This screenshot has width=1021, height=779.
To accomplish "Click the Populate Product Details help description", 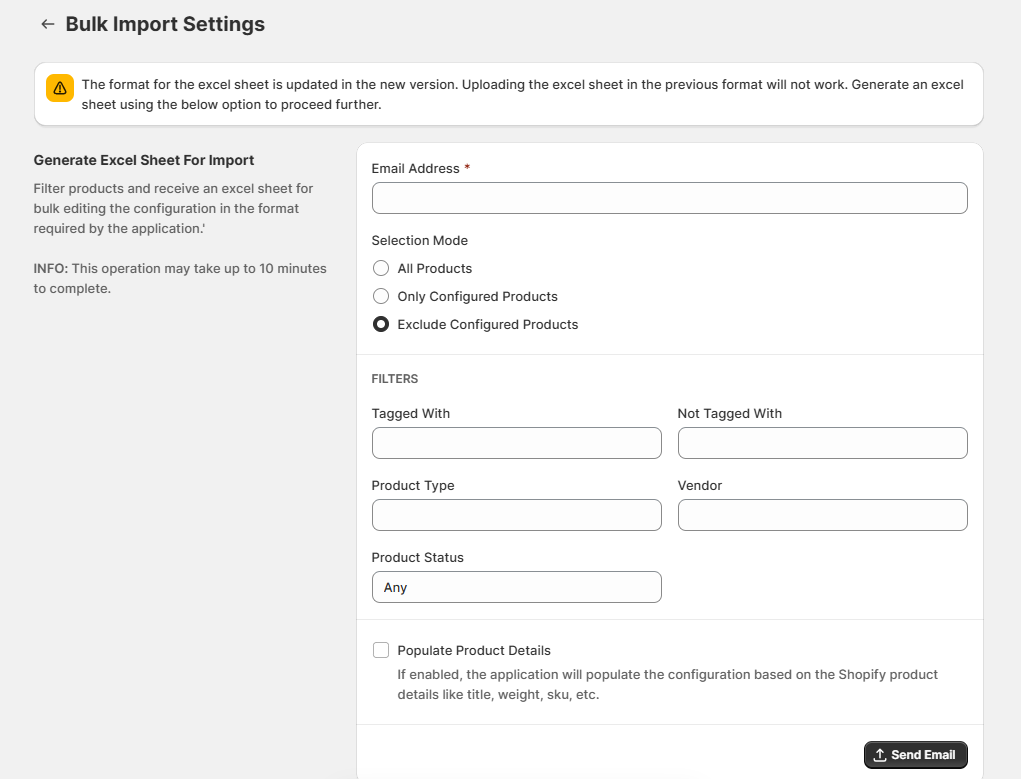I will [x=667, y=685].
